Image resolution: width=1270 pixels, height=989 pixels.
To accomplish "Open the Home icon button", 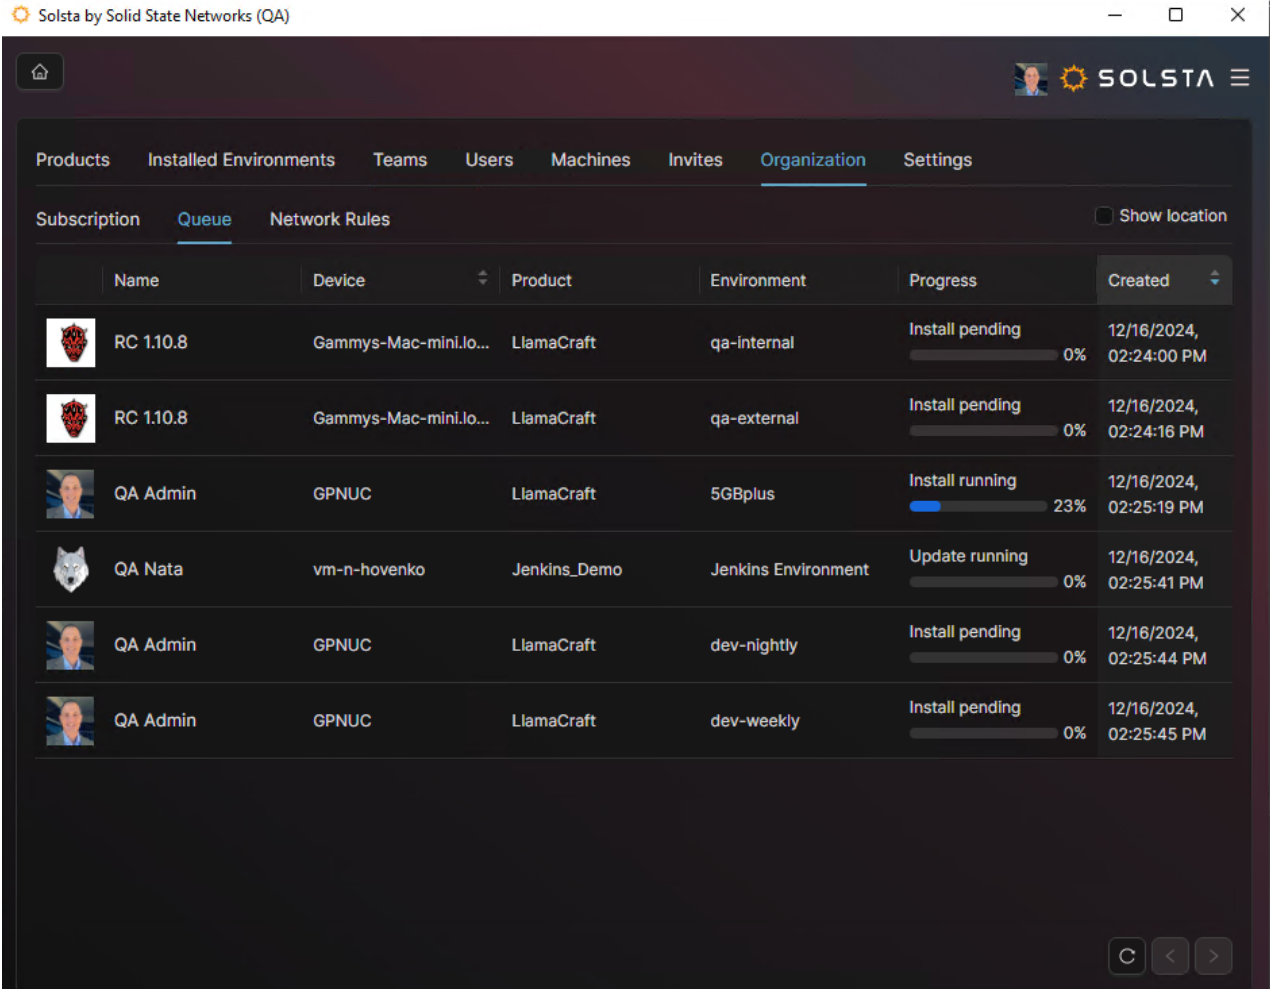I will 40,72.
